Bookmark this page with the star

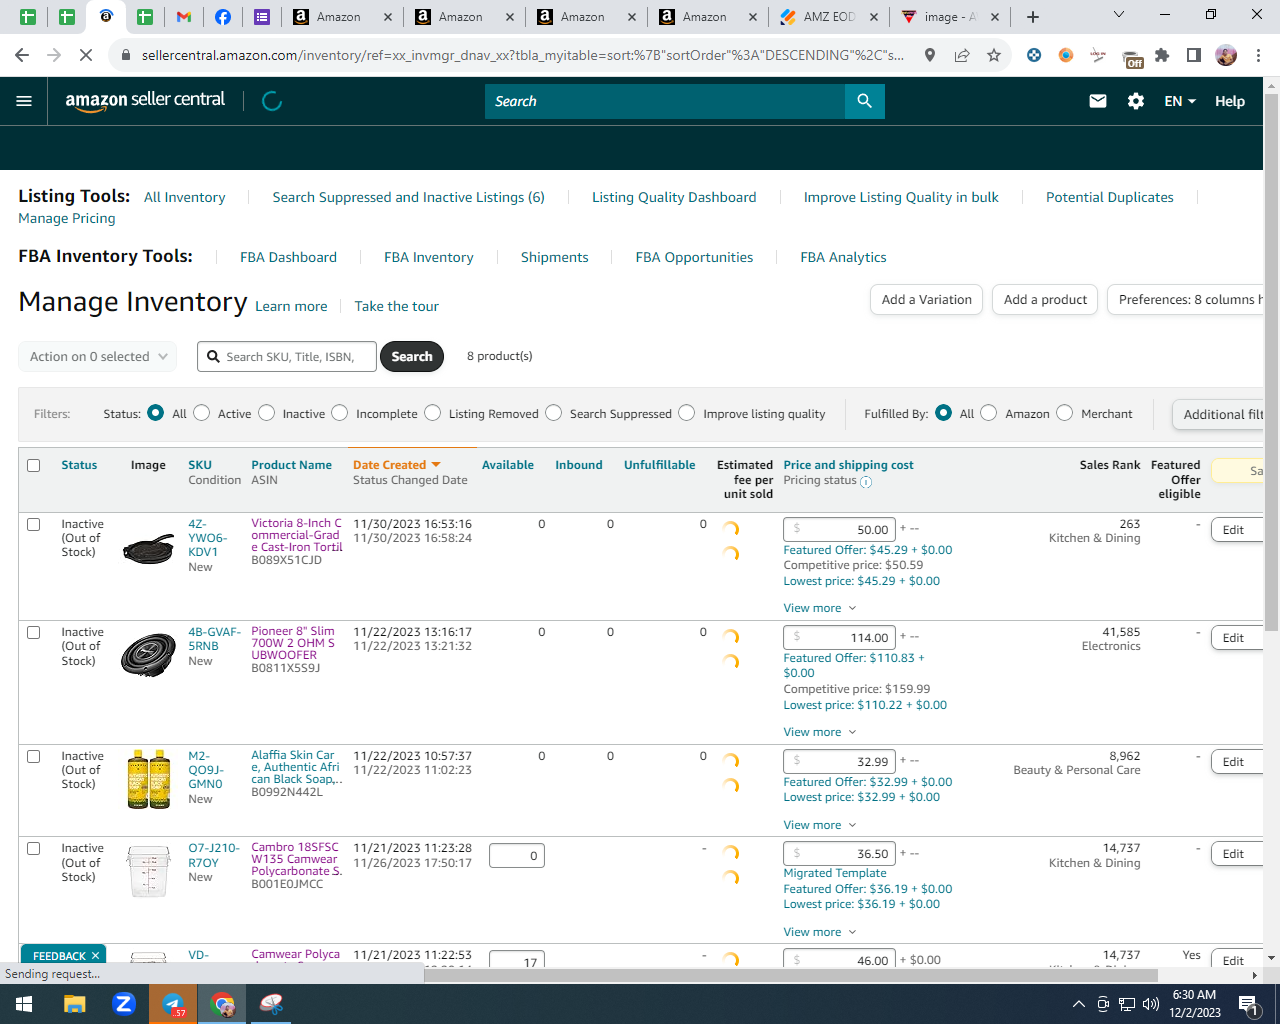point(994,55)
